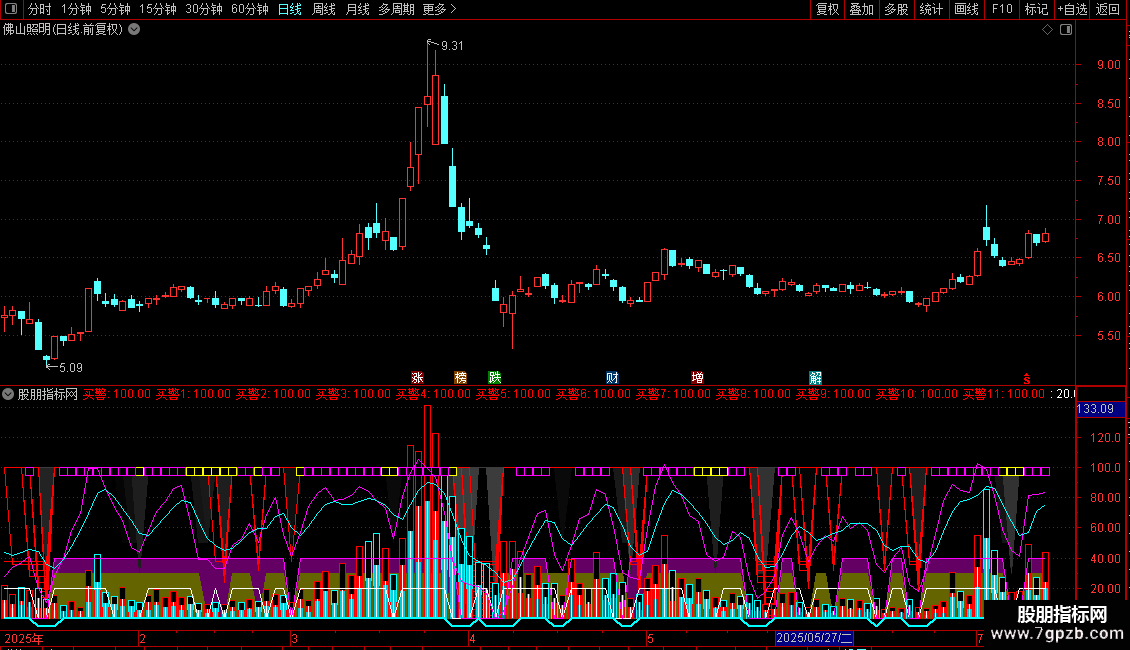Click the 买警: 100.00 indicator value
Viewport: 1130px width, 650px height.
click(117, 394)
